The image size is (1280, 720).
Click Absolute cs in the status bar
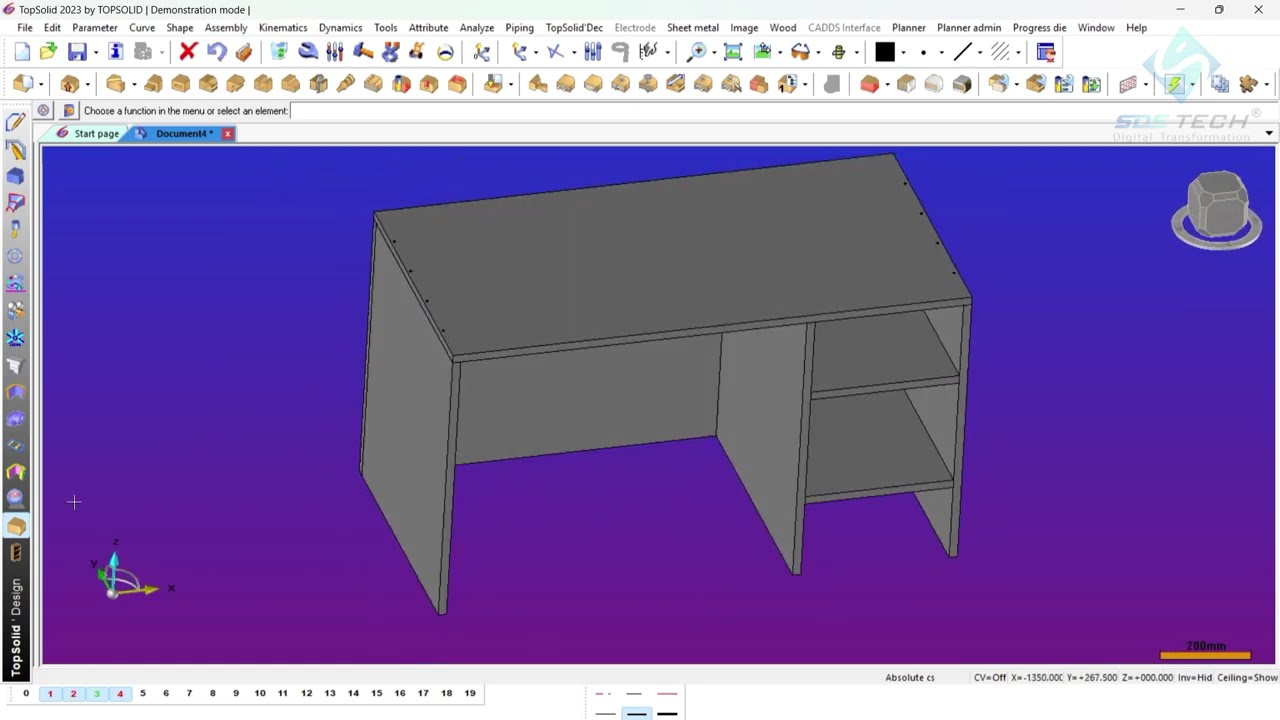coord(910,677)
